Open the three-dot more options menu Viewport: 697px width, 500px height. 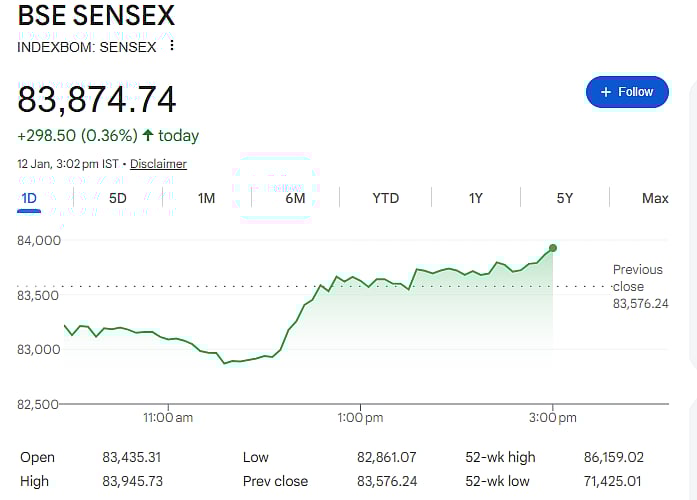pos(172,46)
